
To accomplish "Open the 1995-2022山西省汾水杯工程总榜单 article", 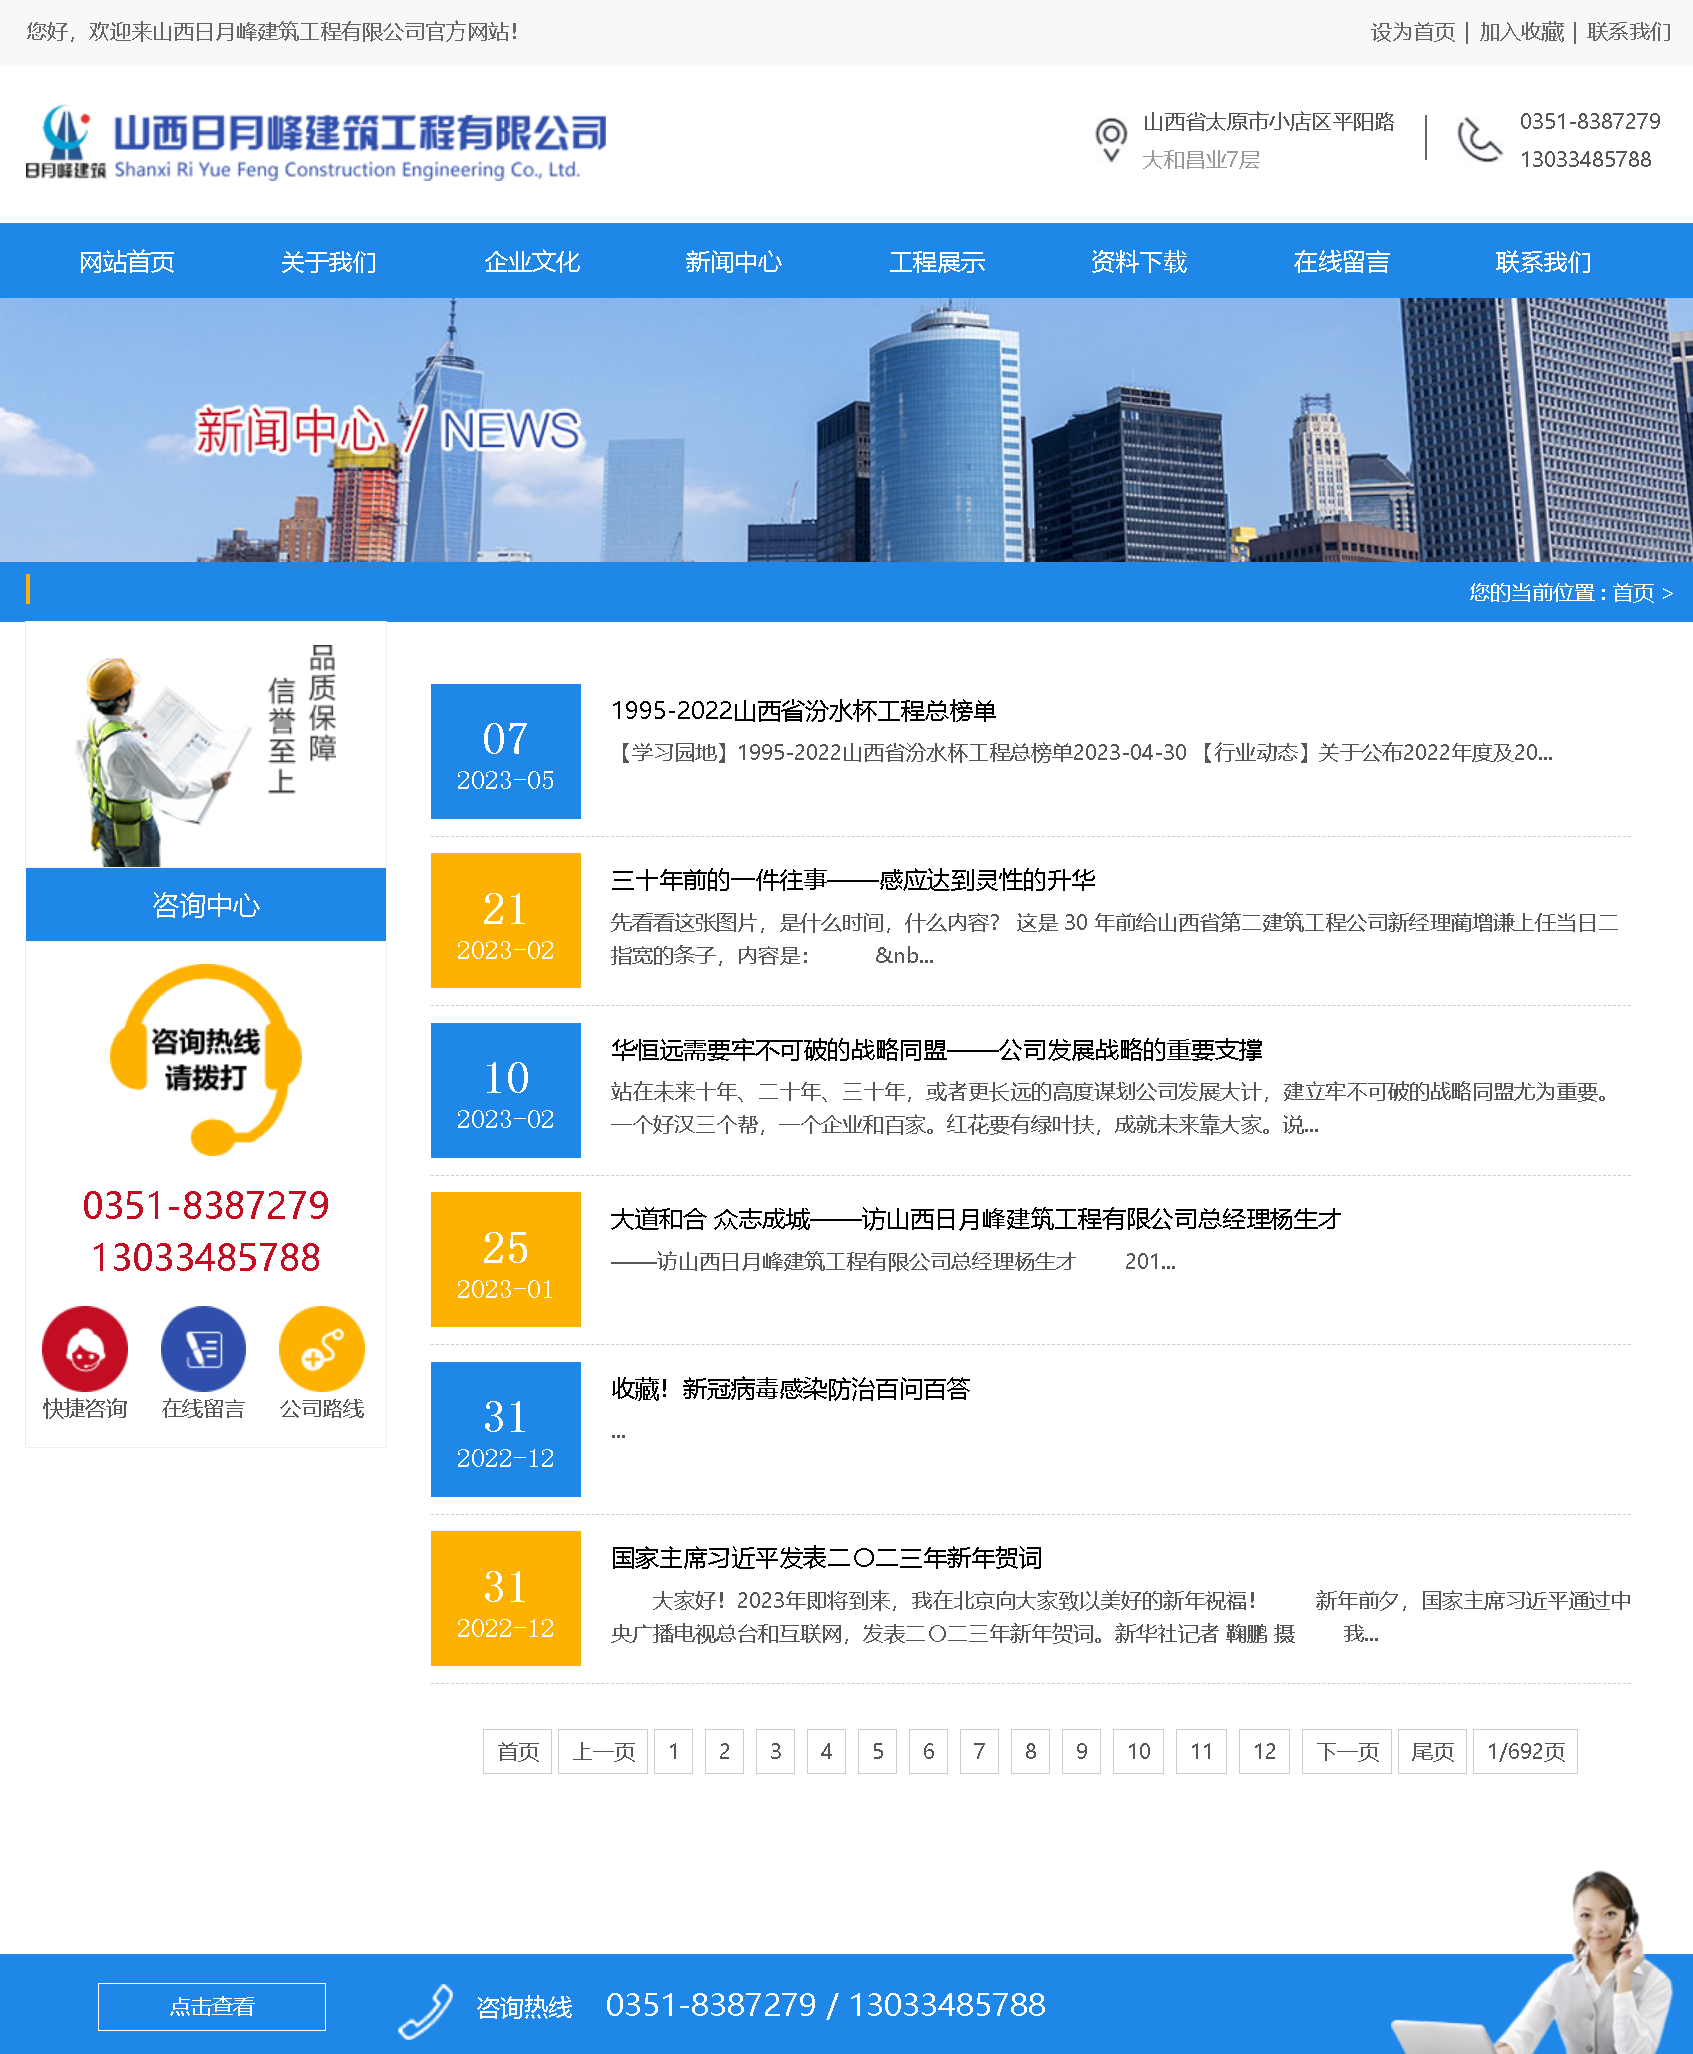I will click(x=803, y=711).
